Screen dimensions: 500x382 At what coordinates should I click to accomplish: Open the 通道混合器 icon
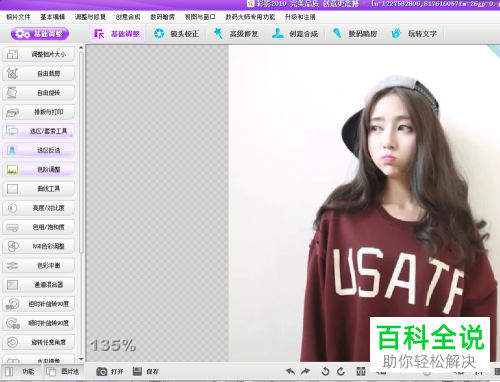pos(12,285)
